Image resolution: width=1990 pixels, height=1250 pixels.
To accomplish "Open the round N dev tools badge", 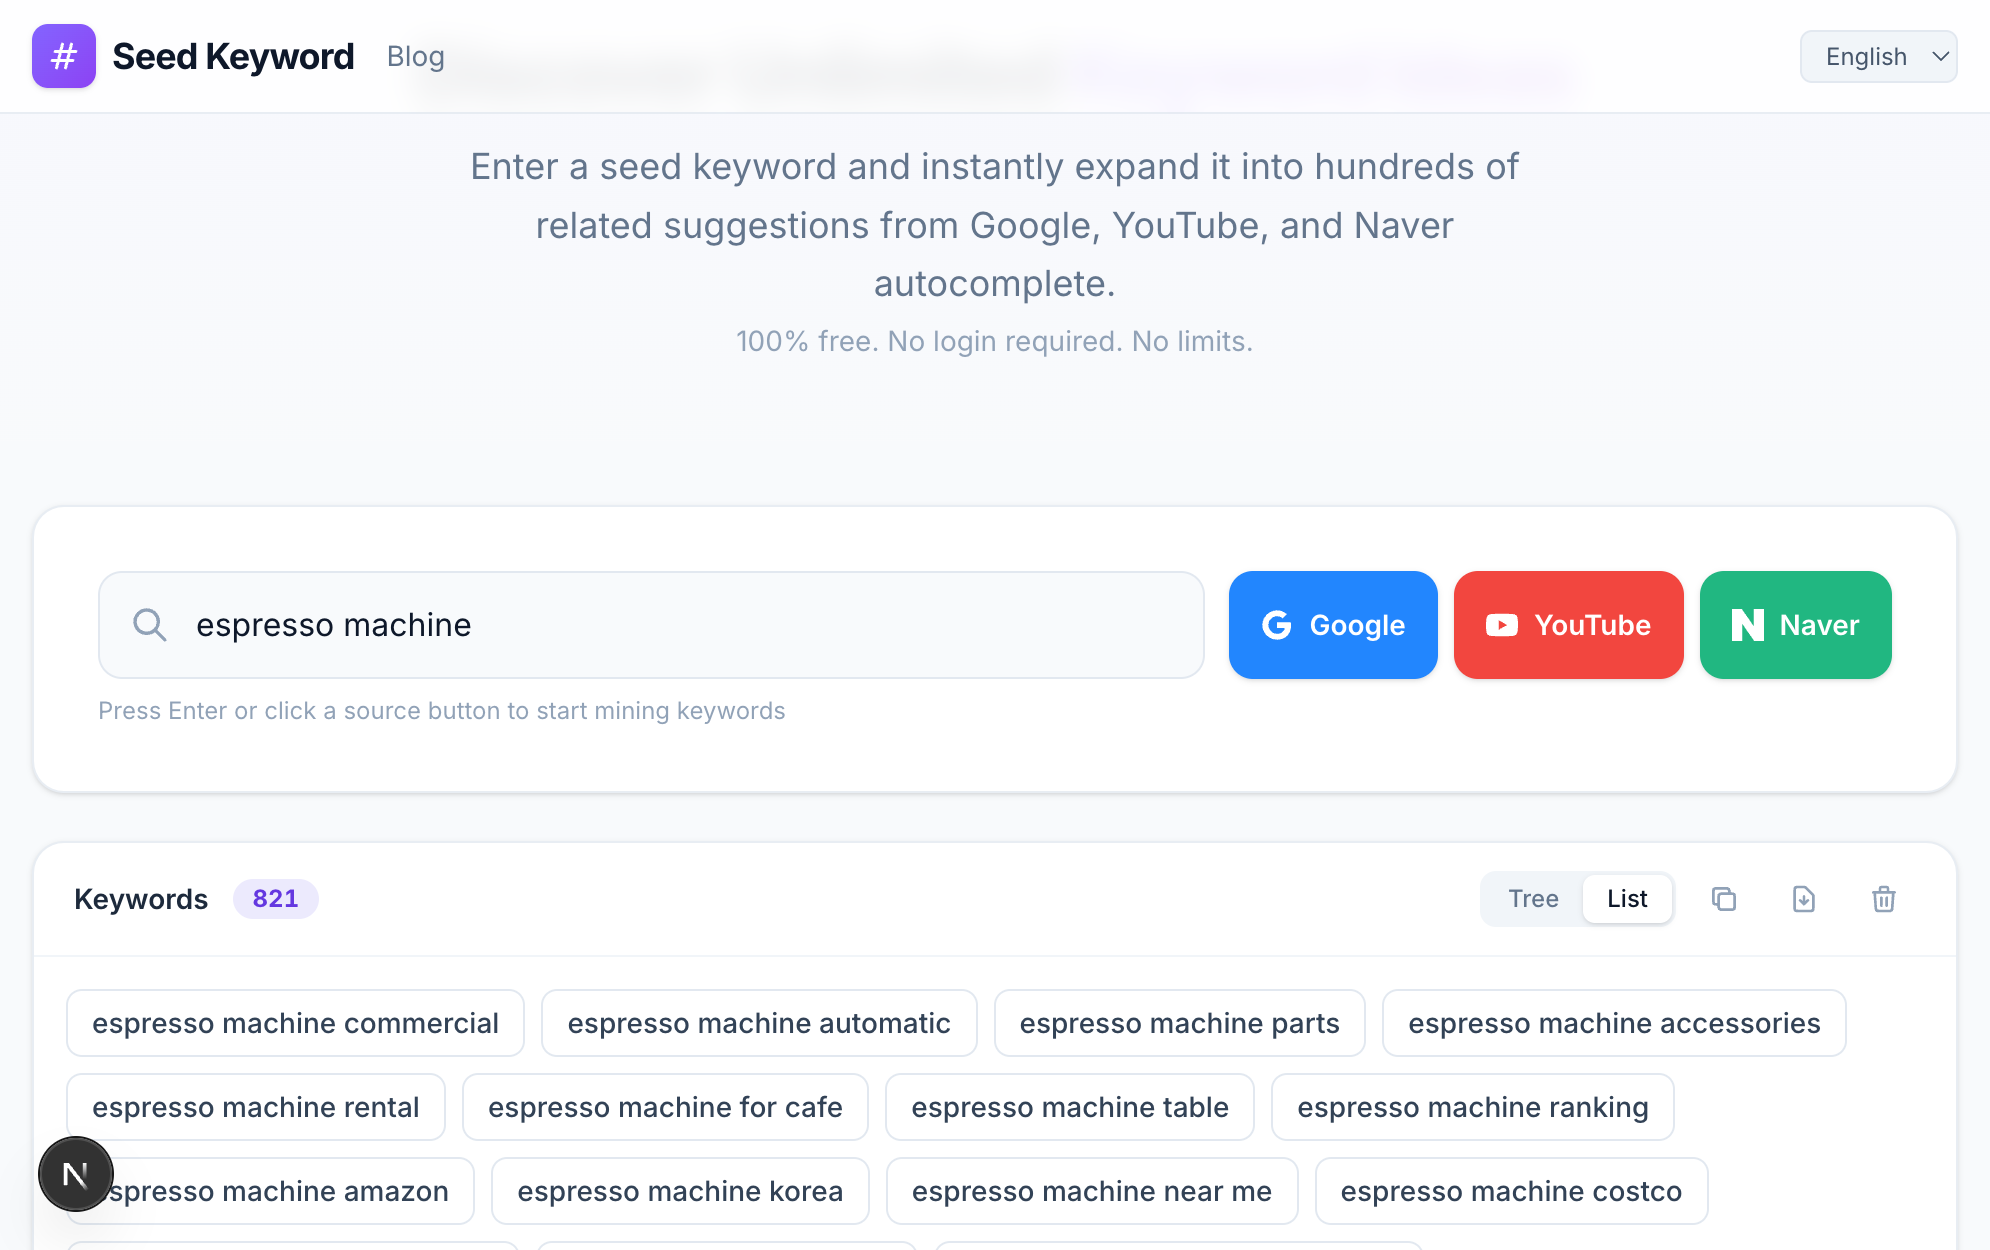I will (76, 1174).
